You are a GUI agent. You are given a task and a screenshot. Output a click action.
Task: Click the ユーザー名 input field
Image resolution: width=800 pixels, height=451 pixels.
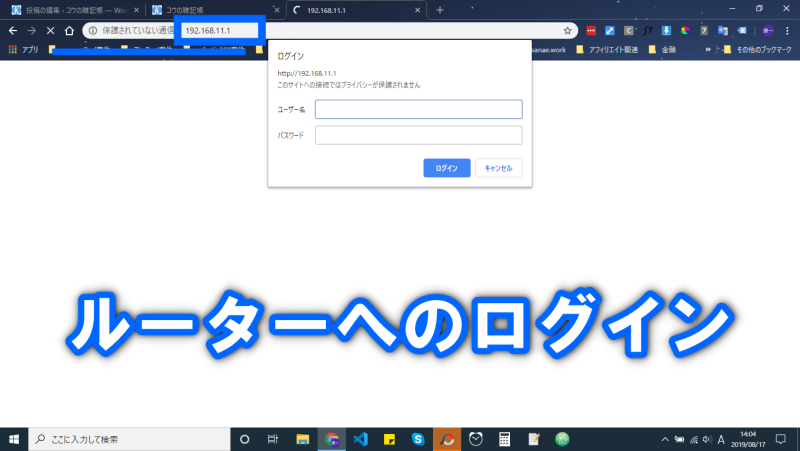[x=418, y=109]
